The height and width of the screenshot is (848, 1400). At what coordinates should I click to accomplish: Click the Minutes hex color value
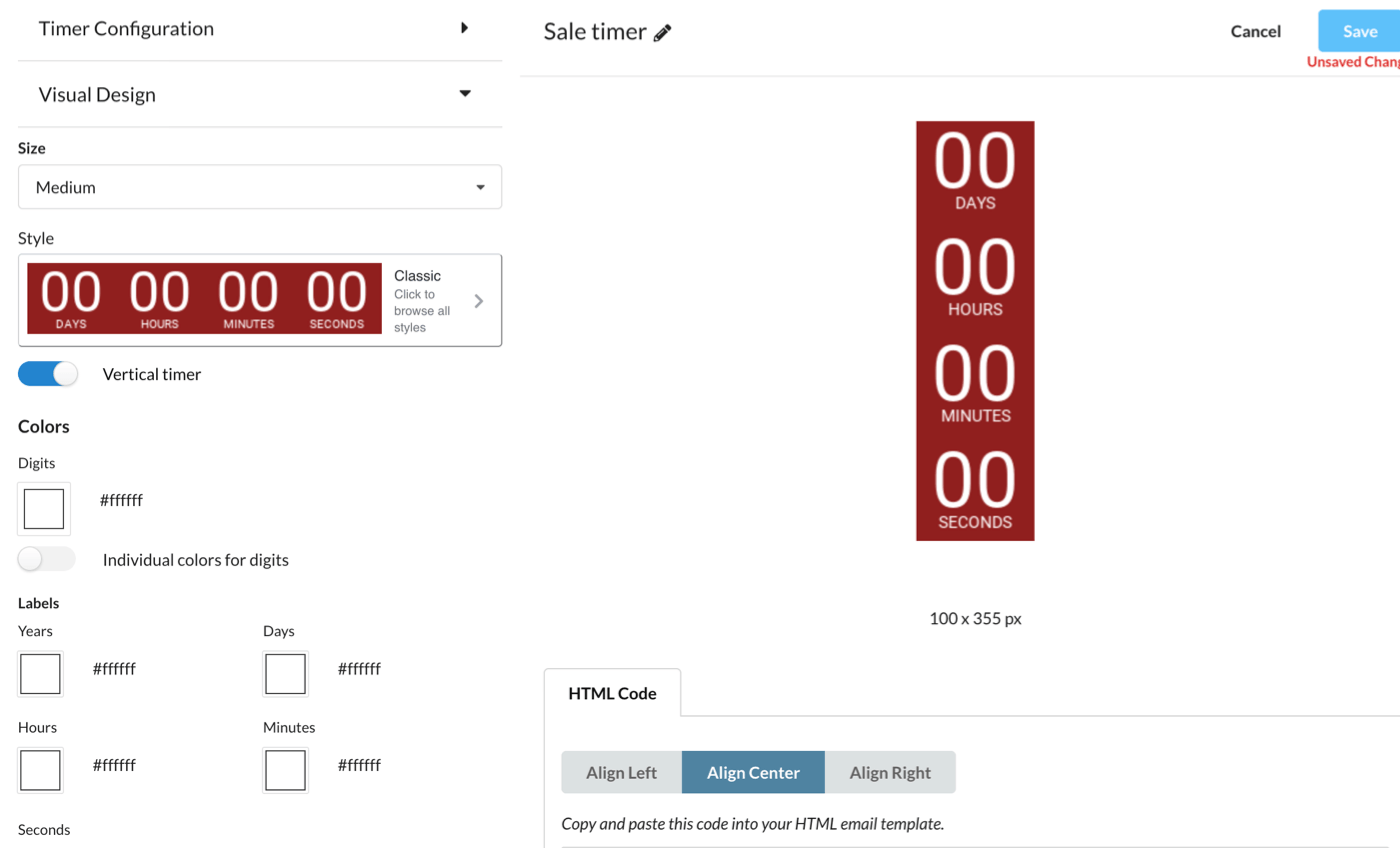pyautogui.click(x=359, y=765)
